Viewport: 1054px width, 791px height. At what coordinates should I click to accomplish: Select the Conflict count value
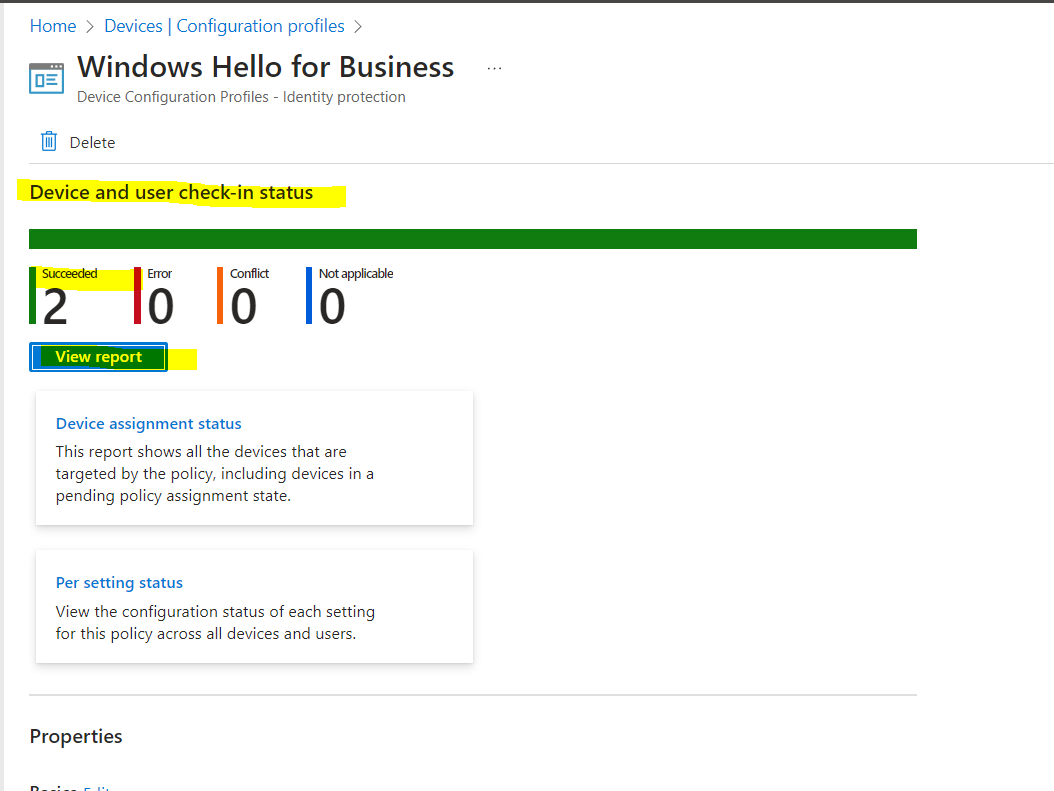(243, 307)
